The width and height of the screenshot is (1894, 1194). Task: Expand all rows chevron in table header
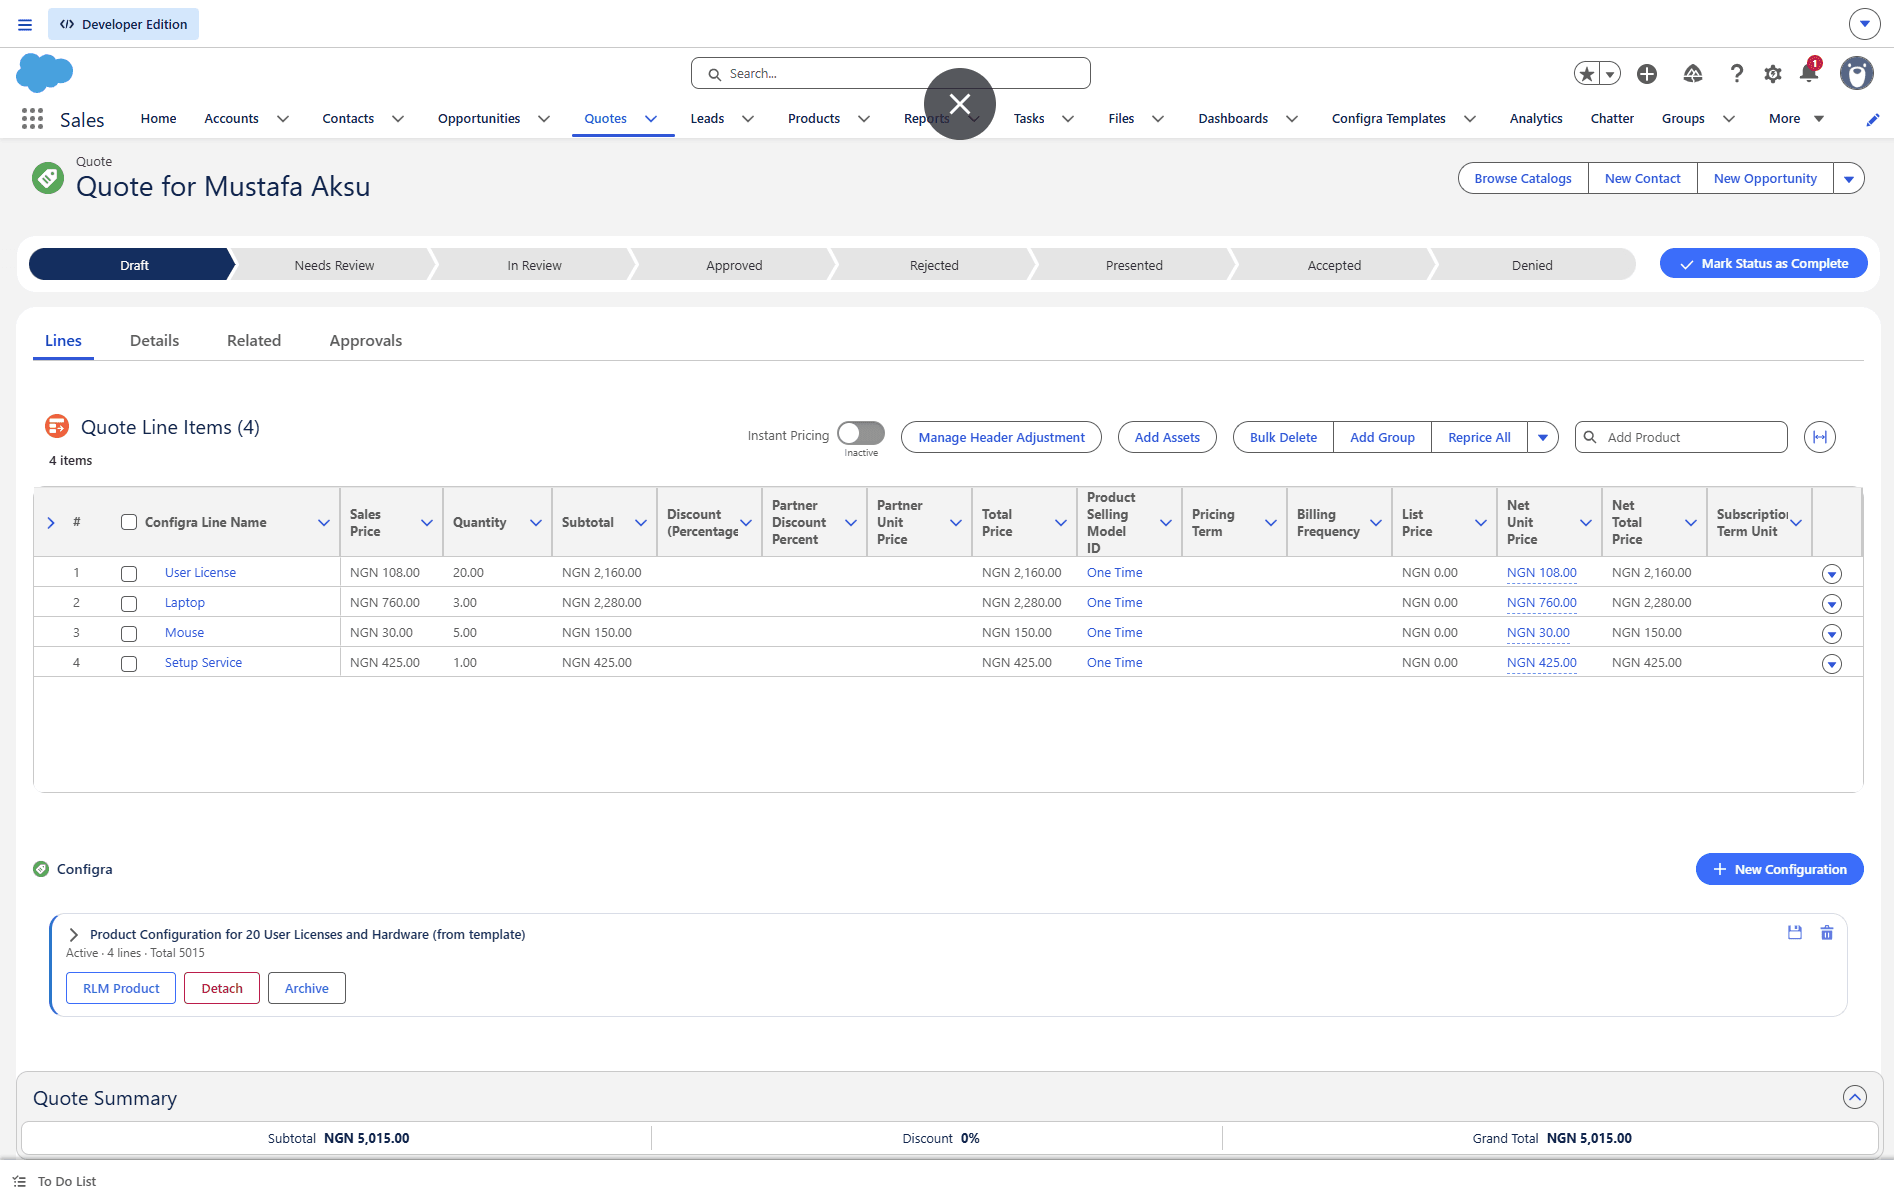(x=51, y=522)
